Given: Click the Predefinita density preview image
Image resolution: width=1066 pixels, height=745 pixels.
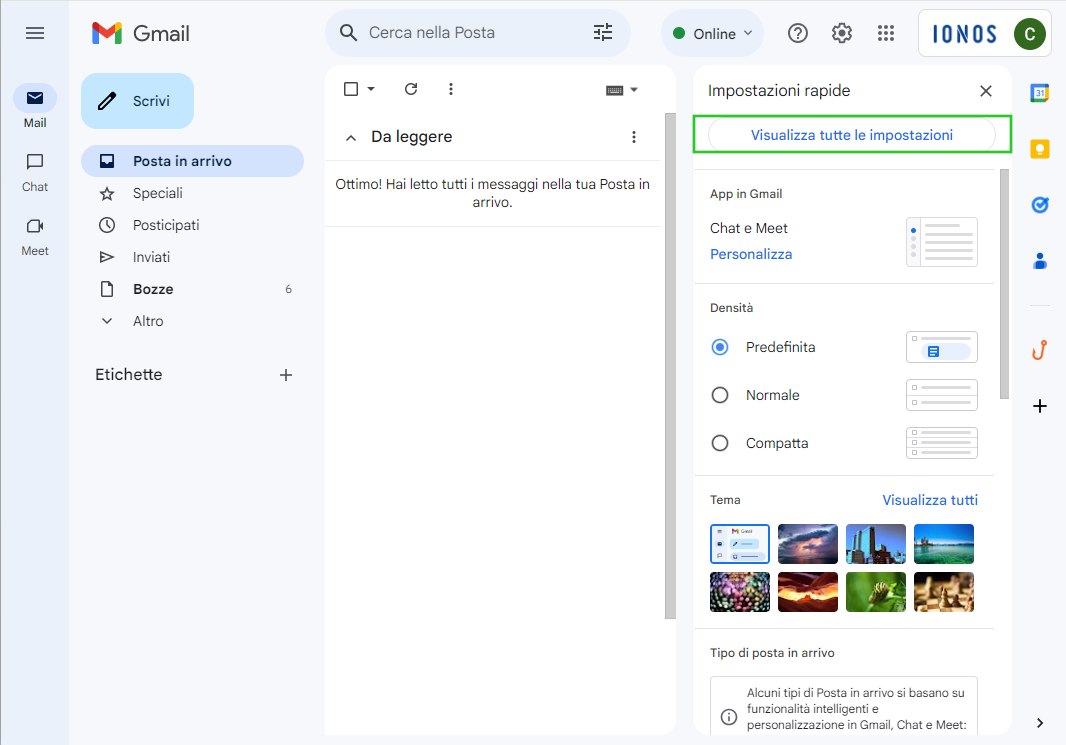Looking at the screenshot, I should pyautogui.click(x=942, y=347).
